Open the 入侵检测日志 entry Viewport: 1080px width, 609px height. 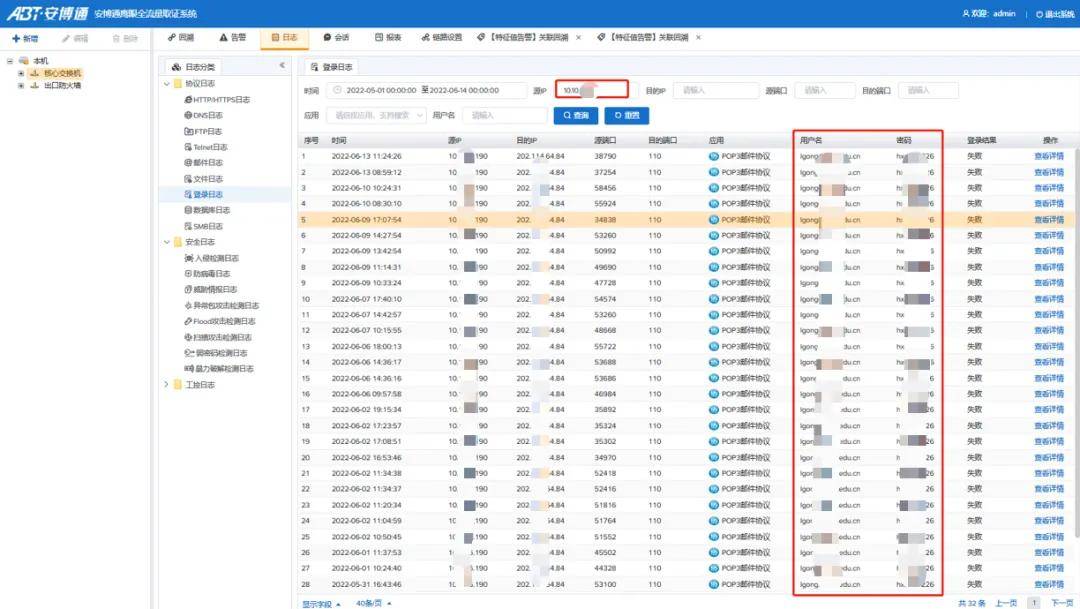[x=211, y=258]
